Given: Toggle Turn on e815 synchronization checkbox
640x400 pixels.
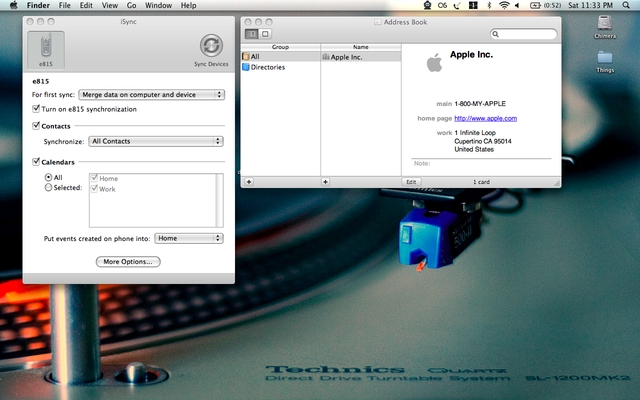Looking at the screenshot, I should pyautogui.click(x=36, y=109).
